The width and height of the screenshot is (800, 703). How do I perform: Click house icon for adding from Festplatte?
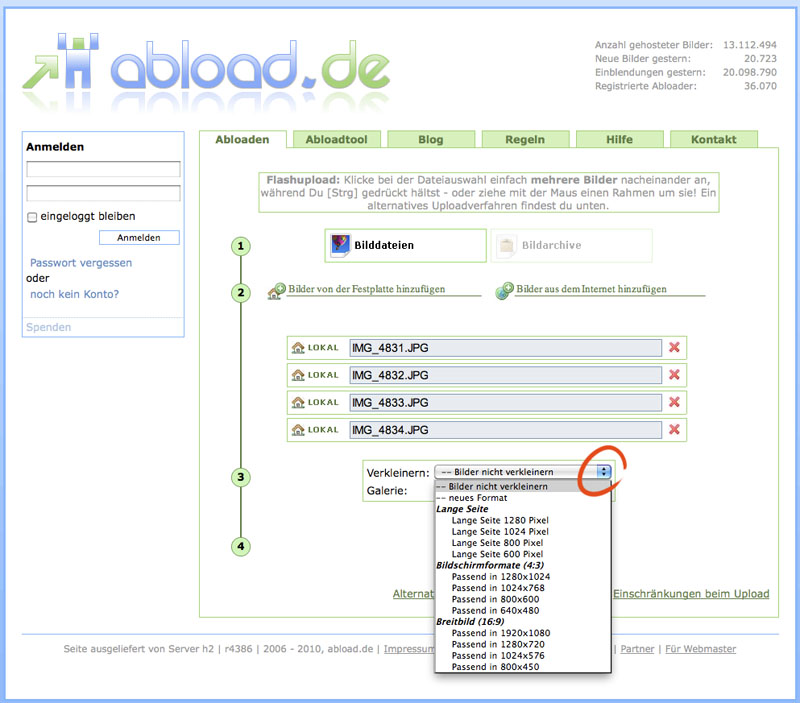pos(277,291)
